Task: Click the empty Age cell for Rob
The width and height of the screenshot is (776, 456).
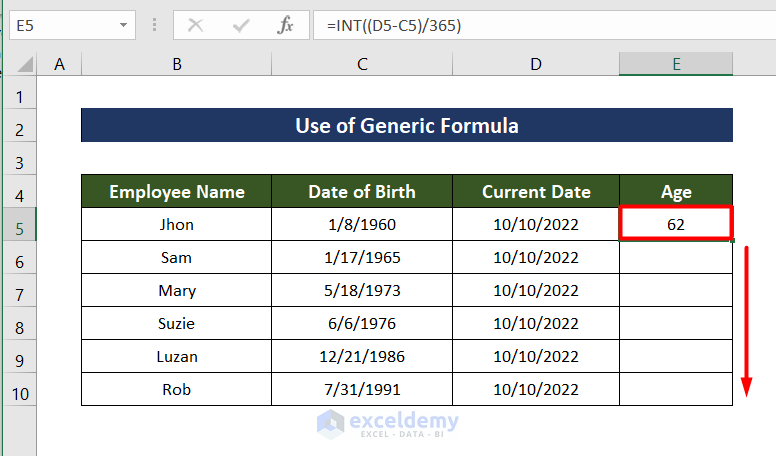Action: tap(676, 389)
